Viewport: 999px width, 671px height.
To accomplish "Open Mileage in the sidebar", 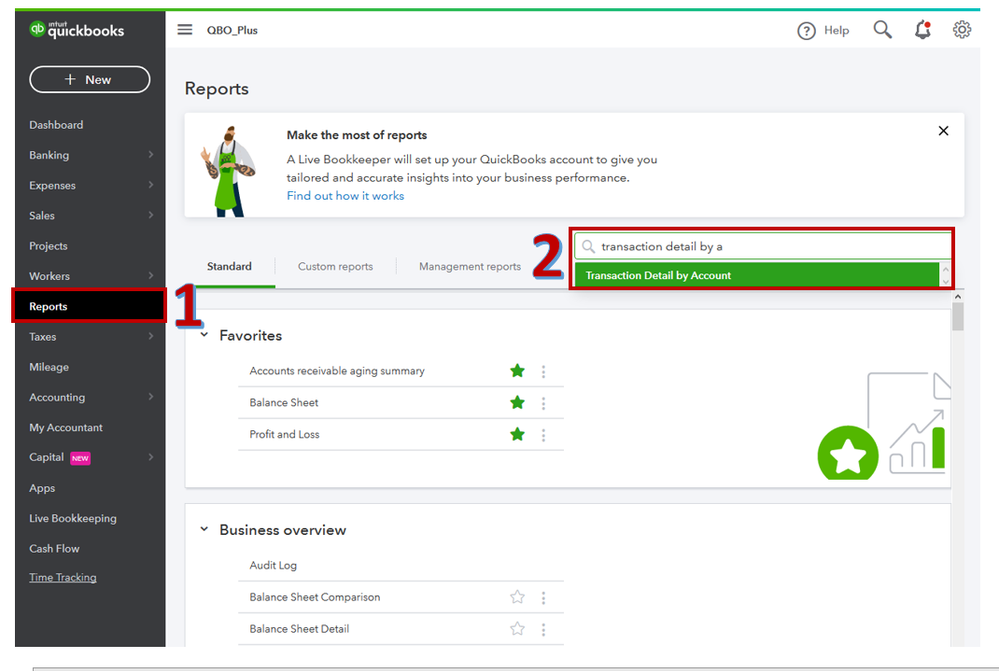I will pyautogui.click(x=49, y=367).
